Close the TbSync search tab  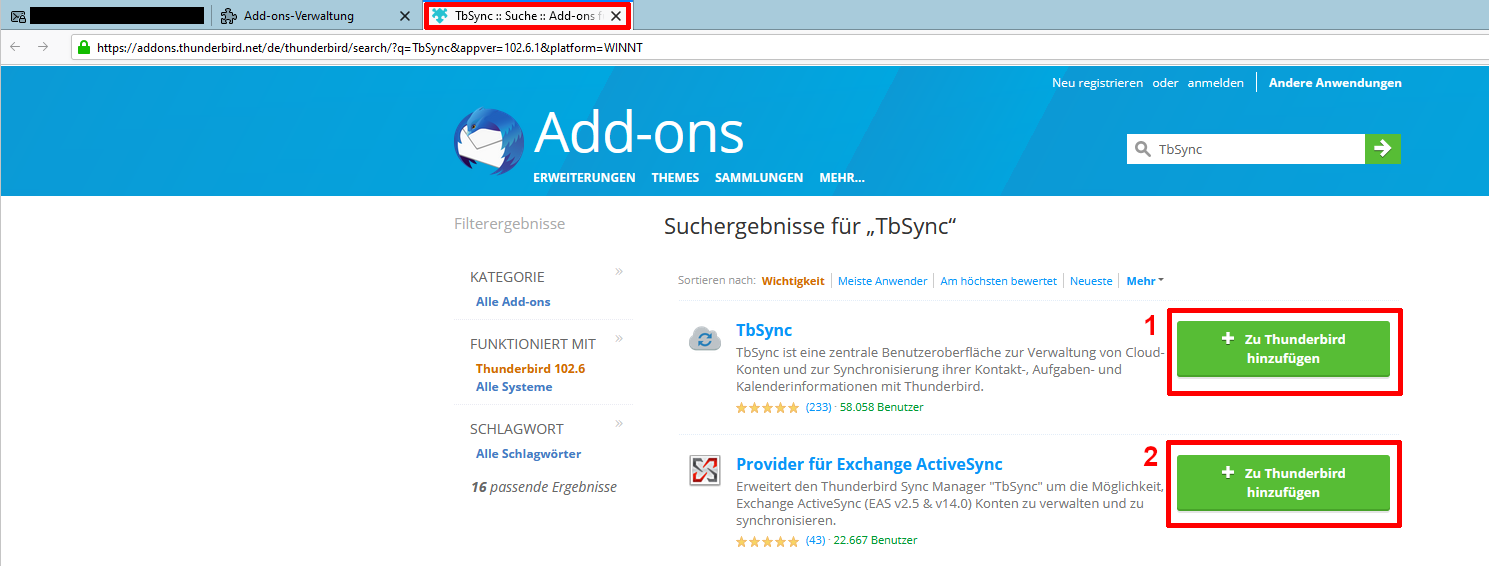616,16
